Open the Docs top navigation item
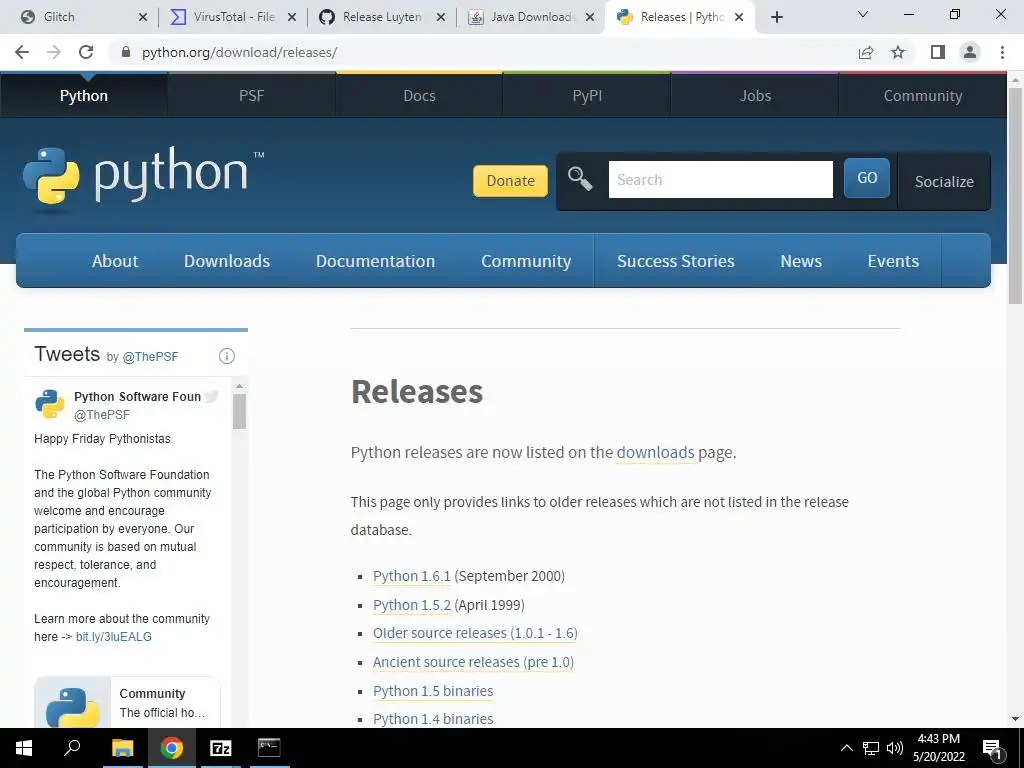The height and width of the screenshot is (768, 1024). click(419, 96)
